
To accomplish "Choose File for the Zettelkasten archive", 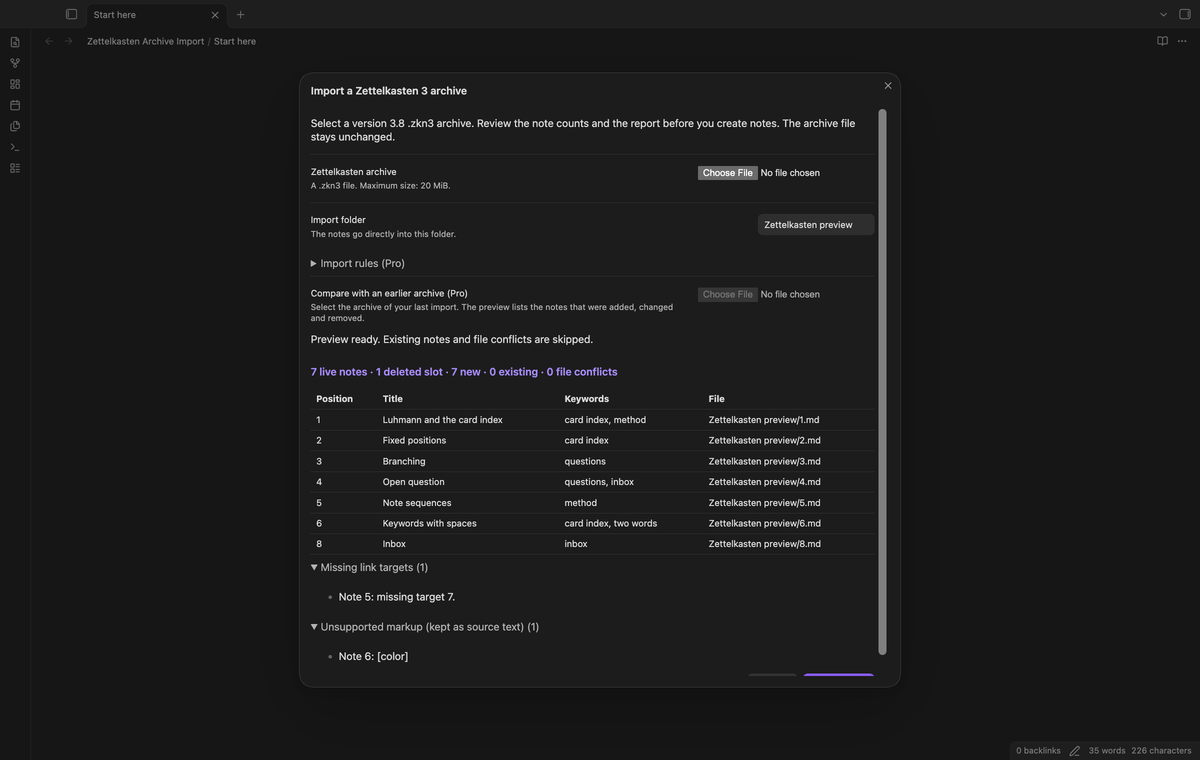I will click(x=727, y=173).
